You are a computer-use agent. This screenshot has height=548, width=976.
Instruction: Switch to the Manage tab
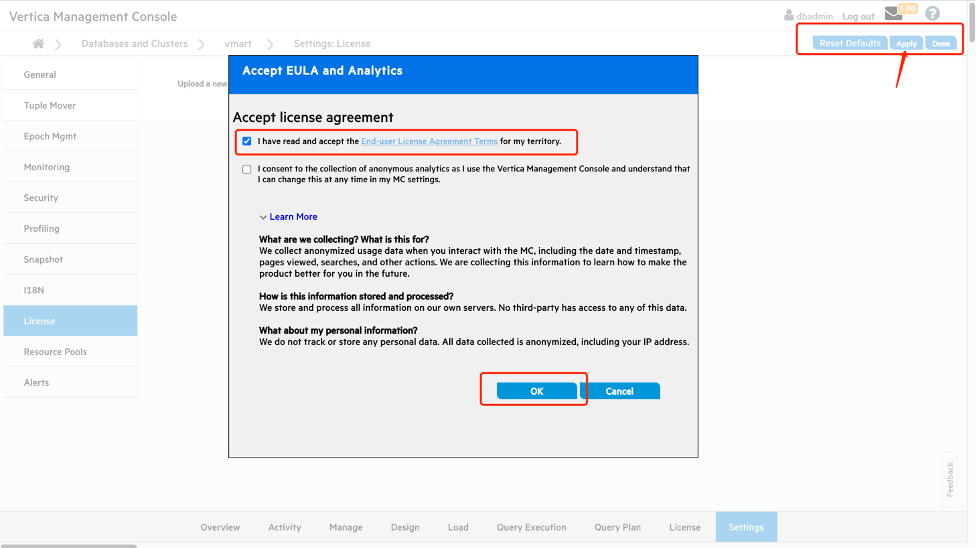pos(345,527)
